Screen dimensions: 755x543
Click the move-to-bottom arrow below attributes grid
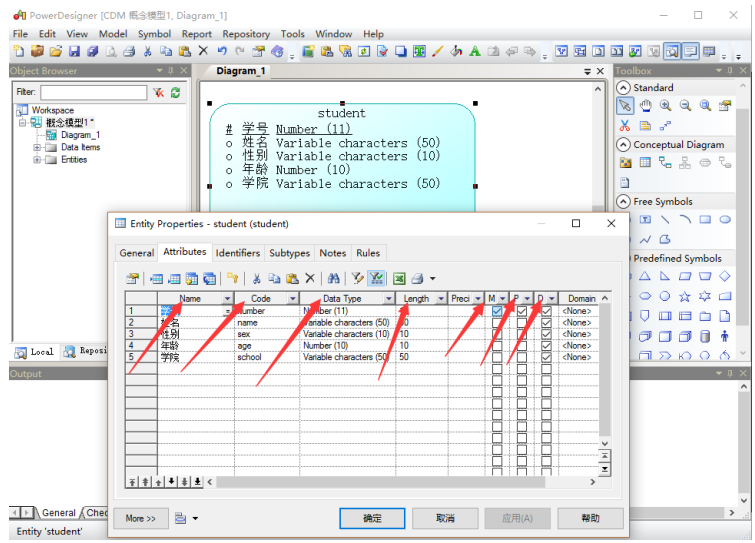point(198,481)
